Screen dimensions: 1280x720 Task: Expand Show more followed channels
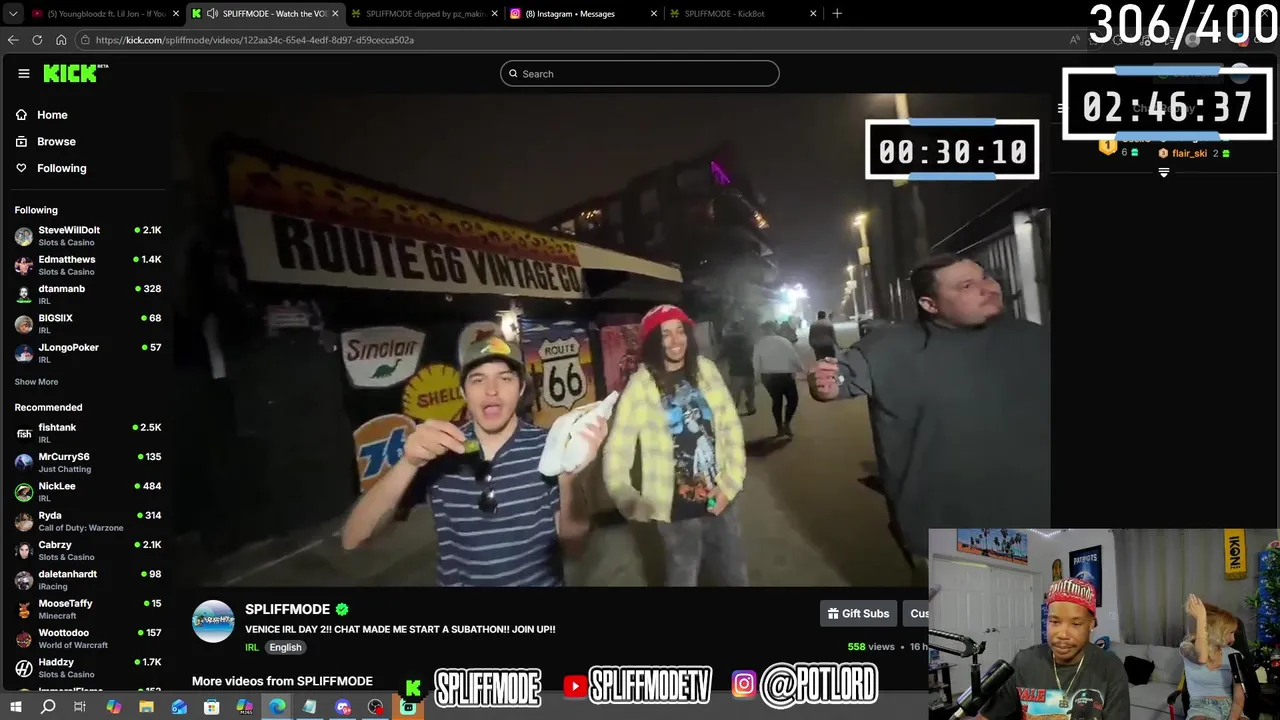tap(36, 382)
